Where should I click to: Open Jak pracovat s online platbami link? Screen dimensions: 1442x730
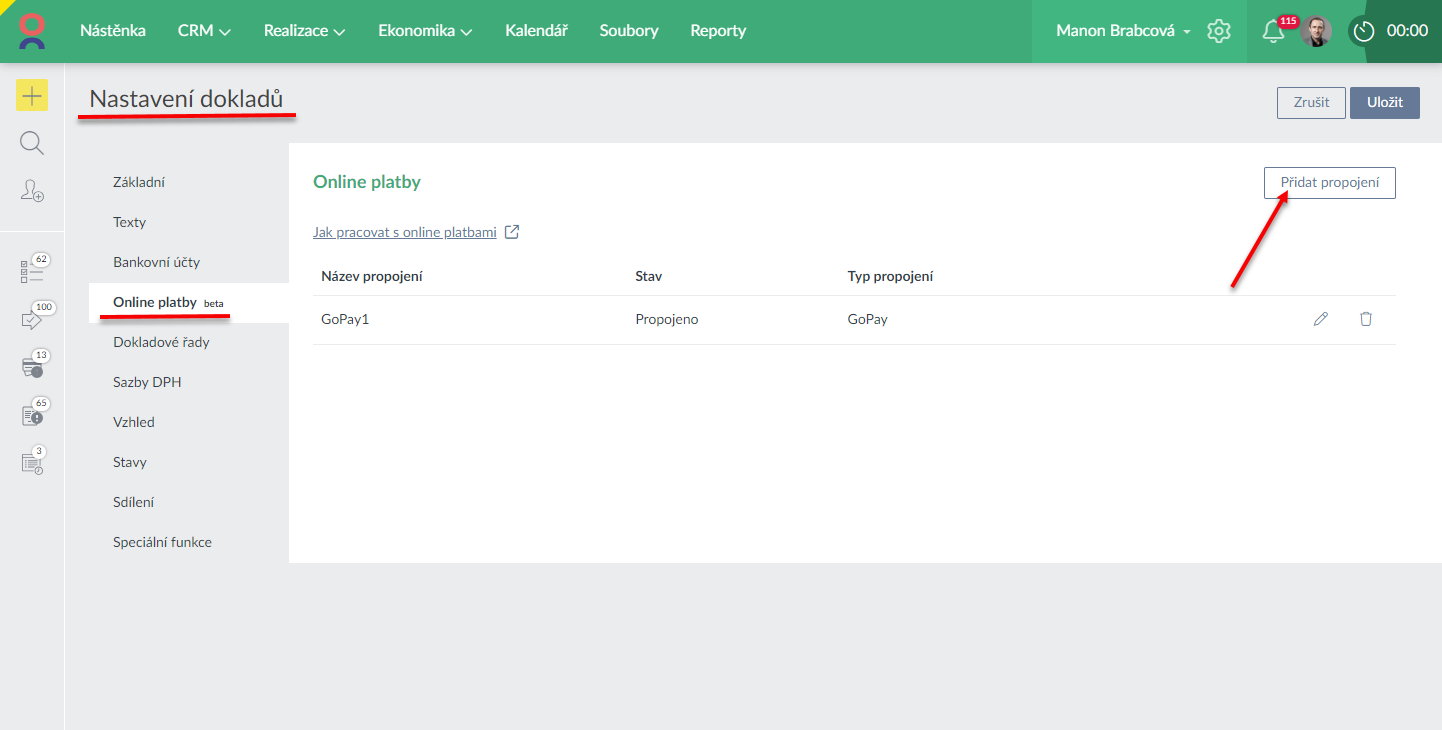click(405, 232)
